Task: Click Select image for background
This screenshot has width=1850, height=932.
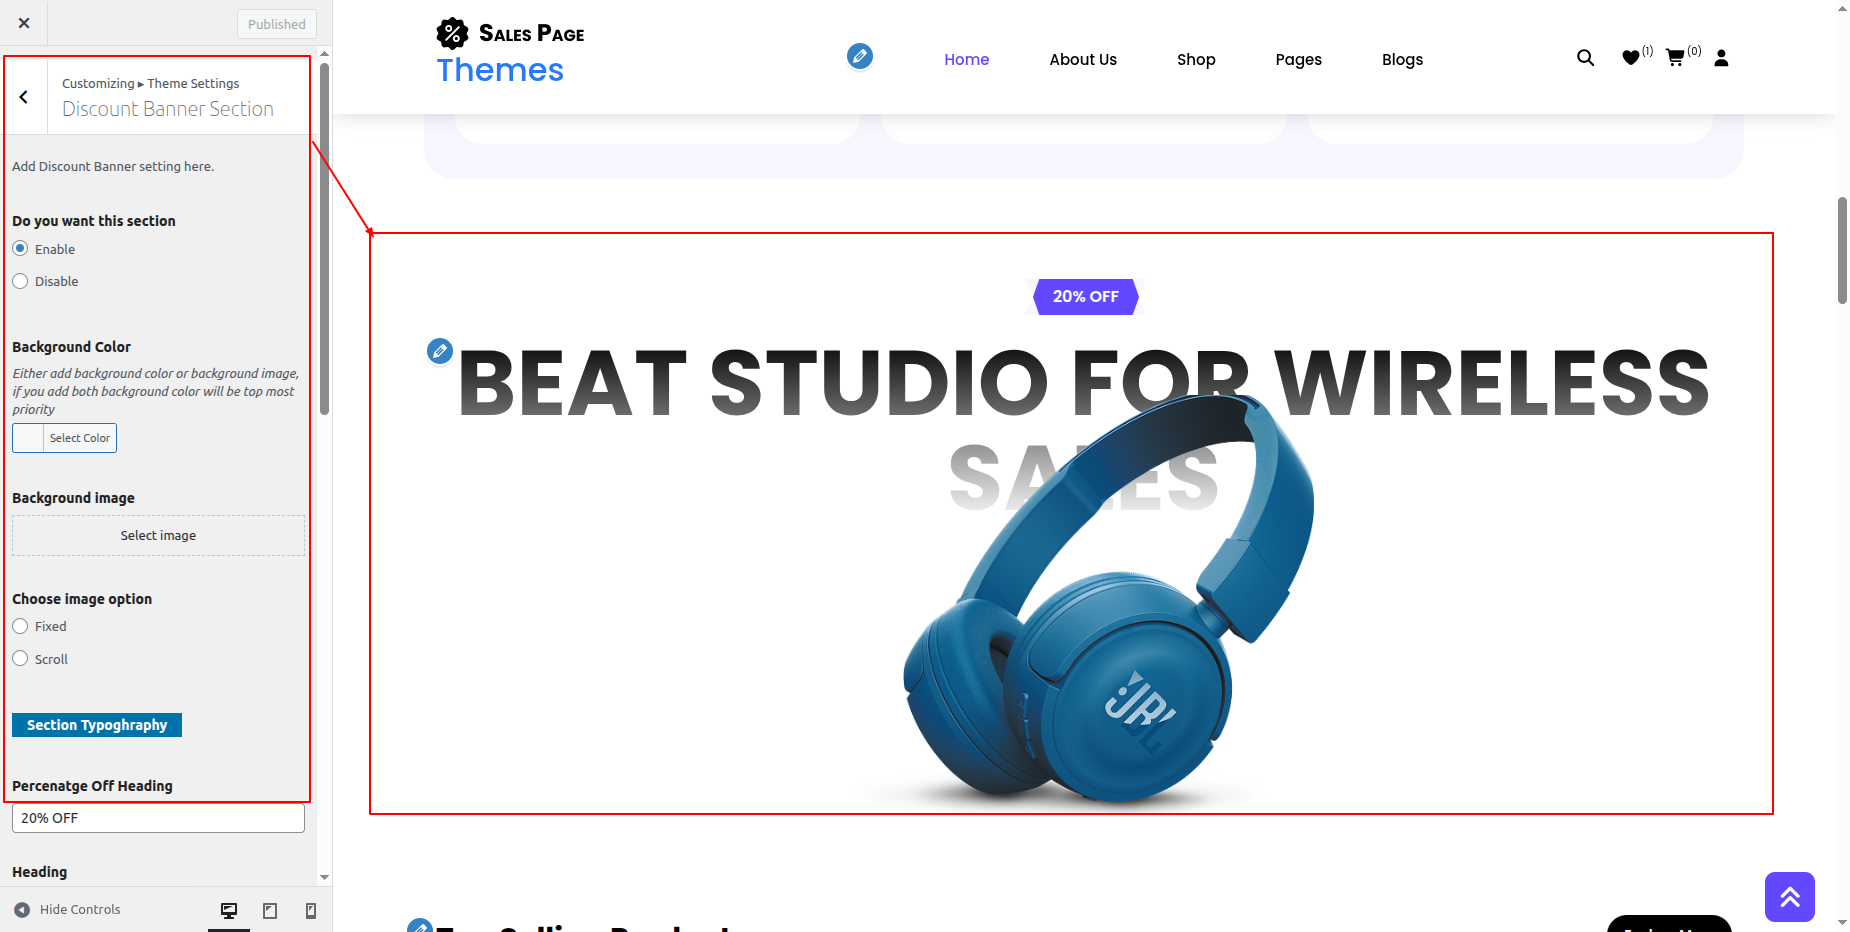Action: point(158,536)
